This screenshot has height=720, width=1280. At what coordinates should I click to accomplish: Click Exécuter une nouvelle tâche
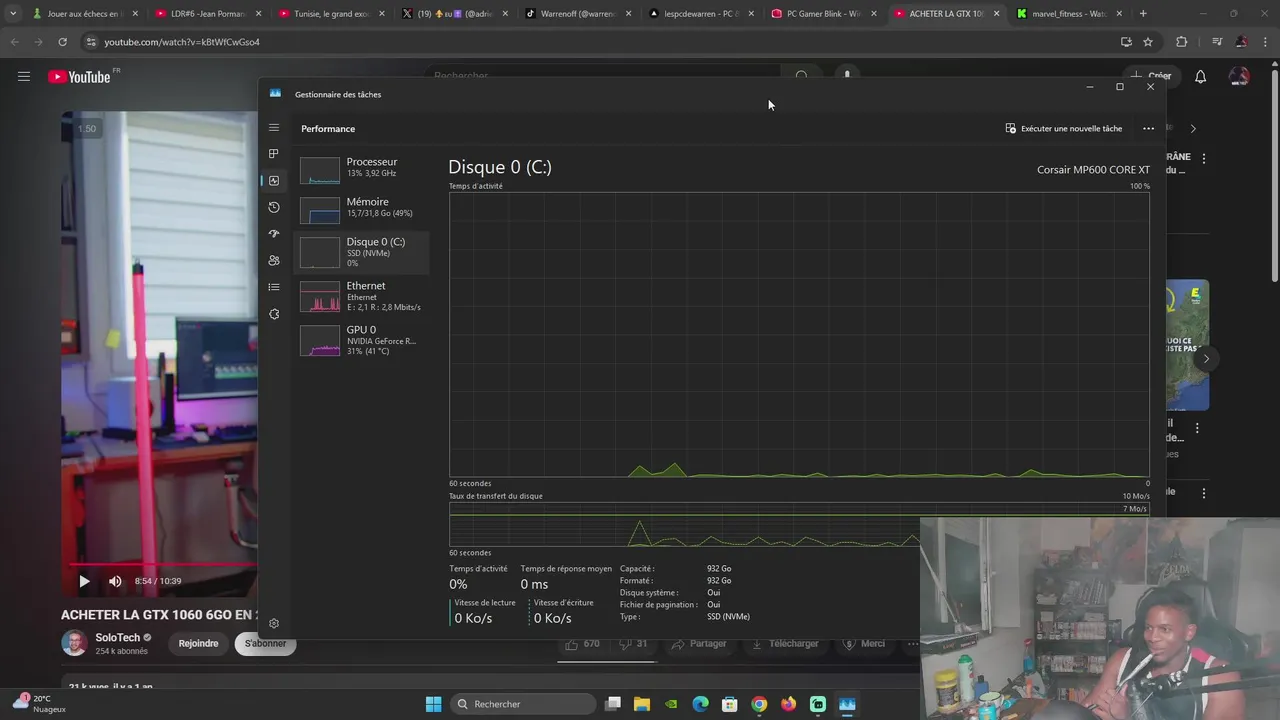(x=1063, y=128)
